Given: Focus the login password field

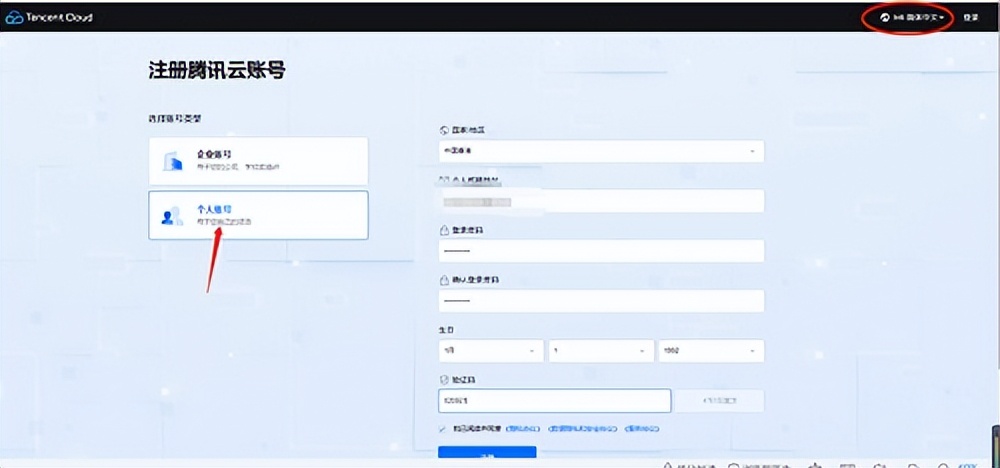Looking at the screenshot, I should point(601,251).
